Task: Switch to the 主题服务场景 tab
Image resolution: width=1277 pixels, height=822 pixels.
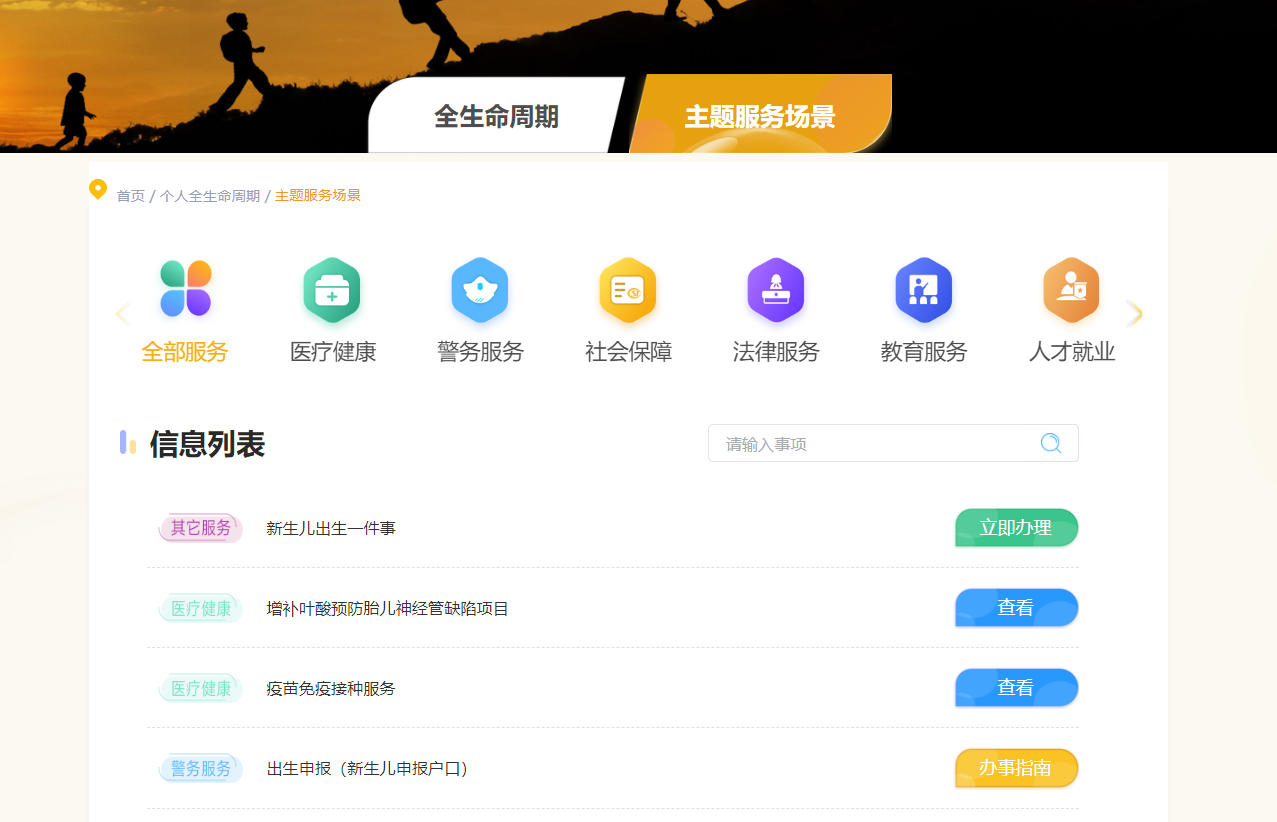Action: pos(760,117)
